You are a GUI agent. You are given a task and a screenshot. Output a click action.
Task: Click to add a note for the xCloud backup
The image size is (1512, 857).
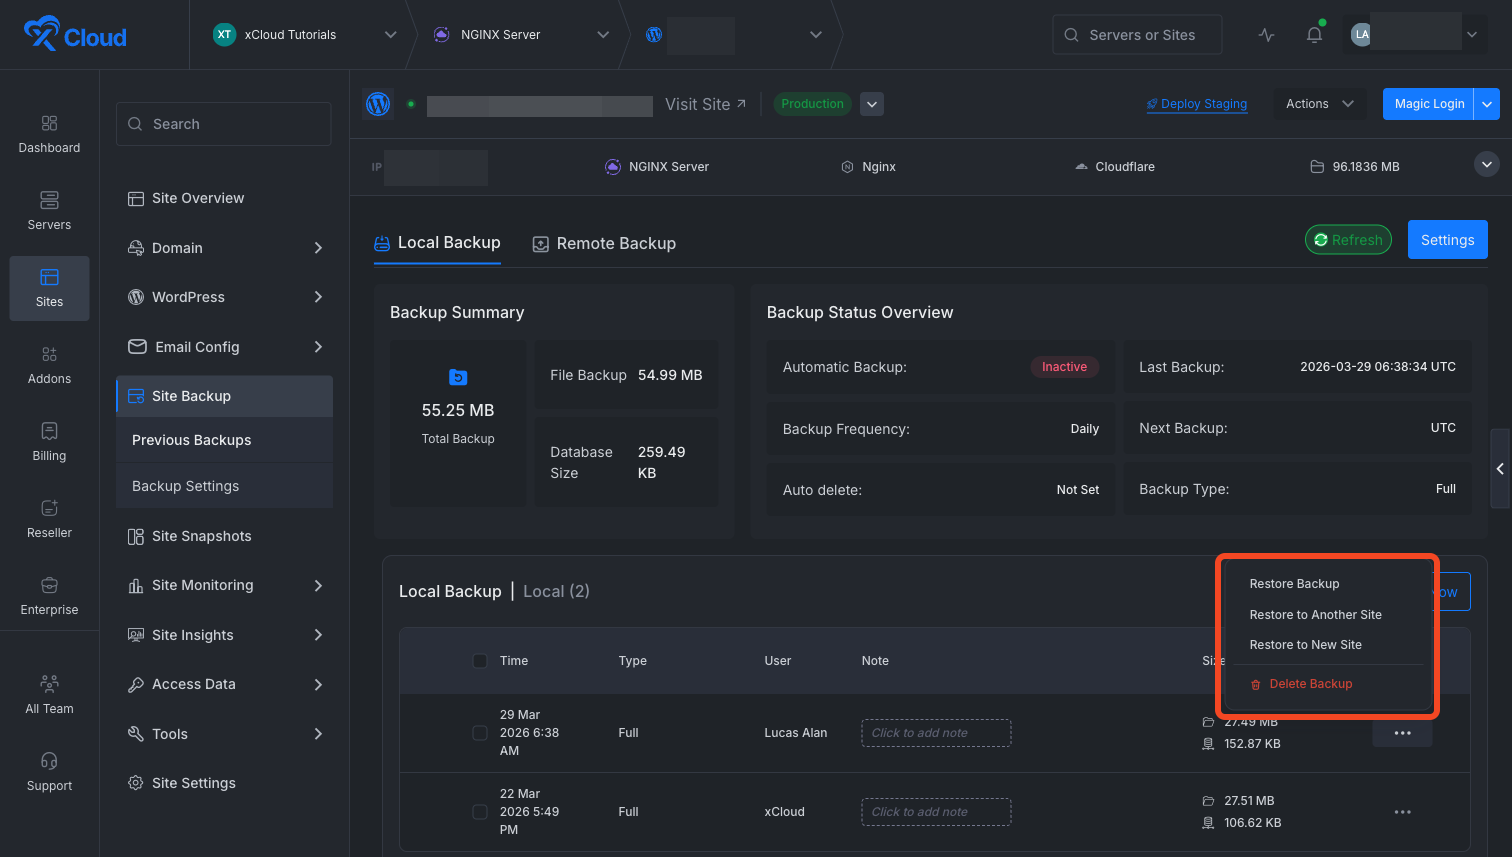[x=935, y=811]
